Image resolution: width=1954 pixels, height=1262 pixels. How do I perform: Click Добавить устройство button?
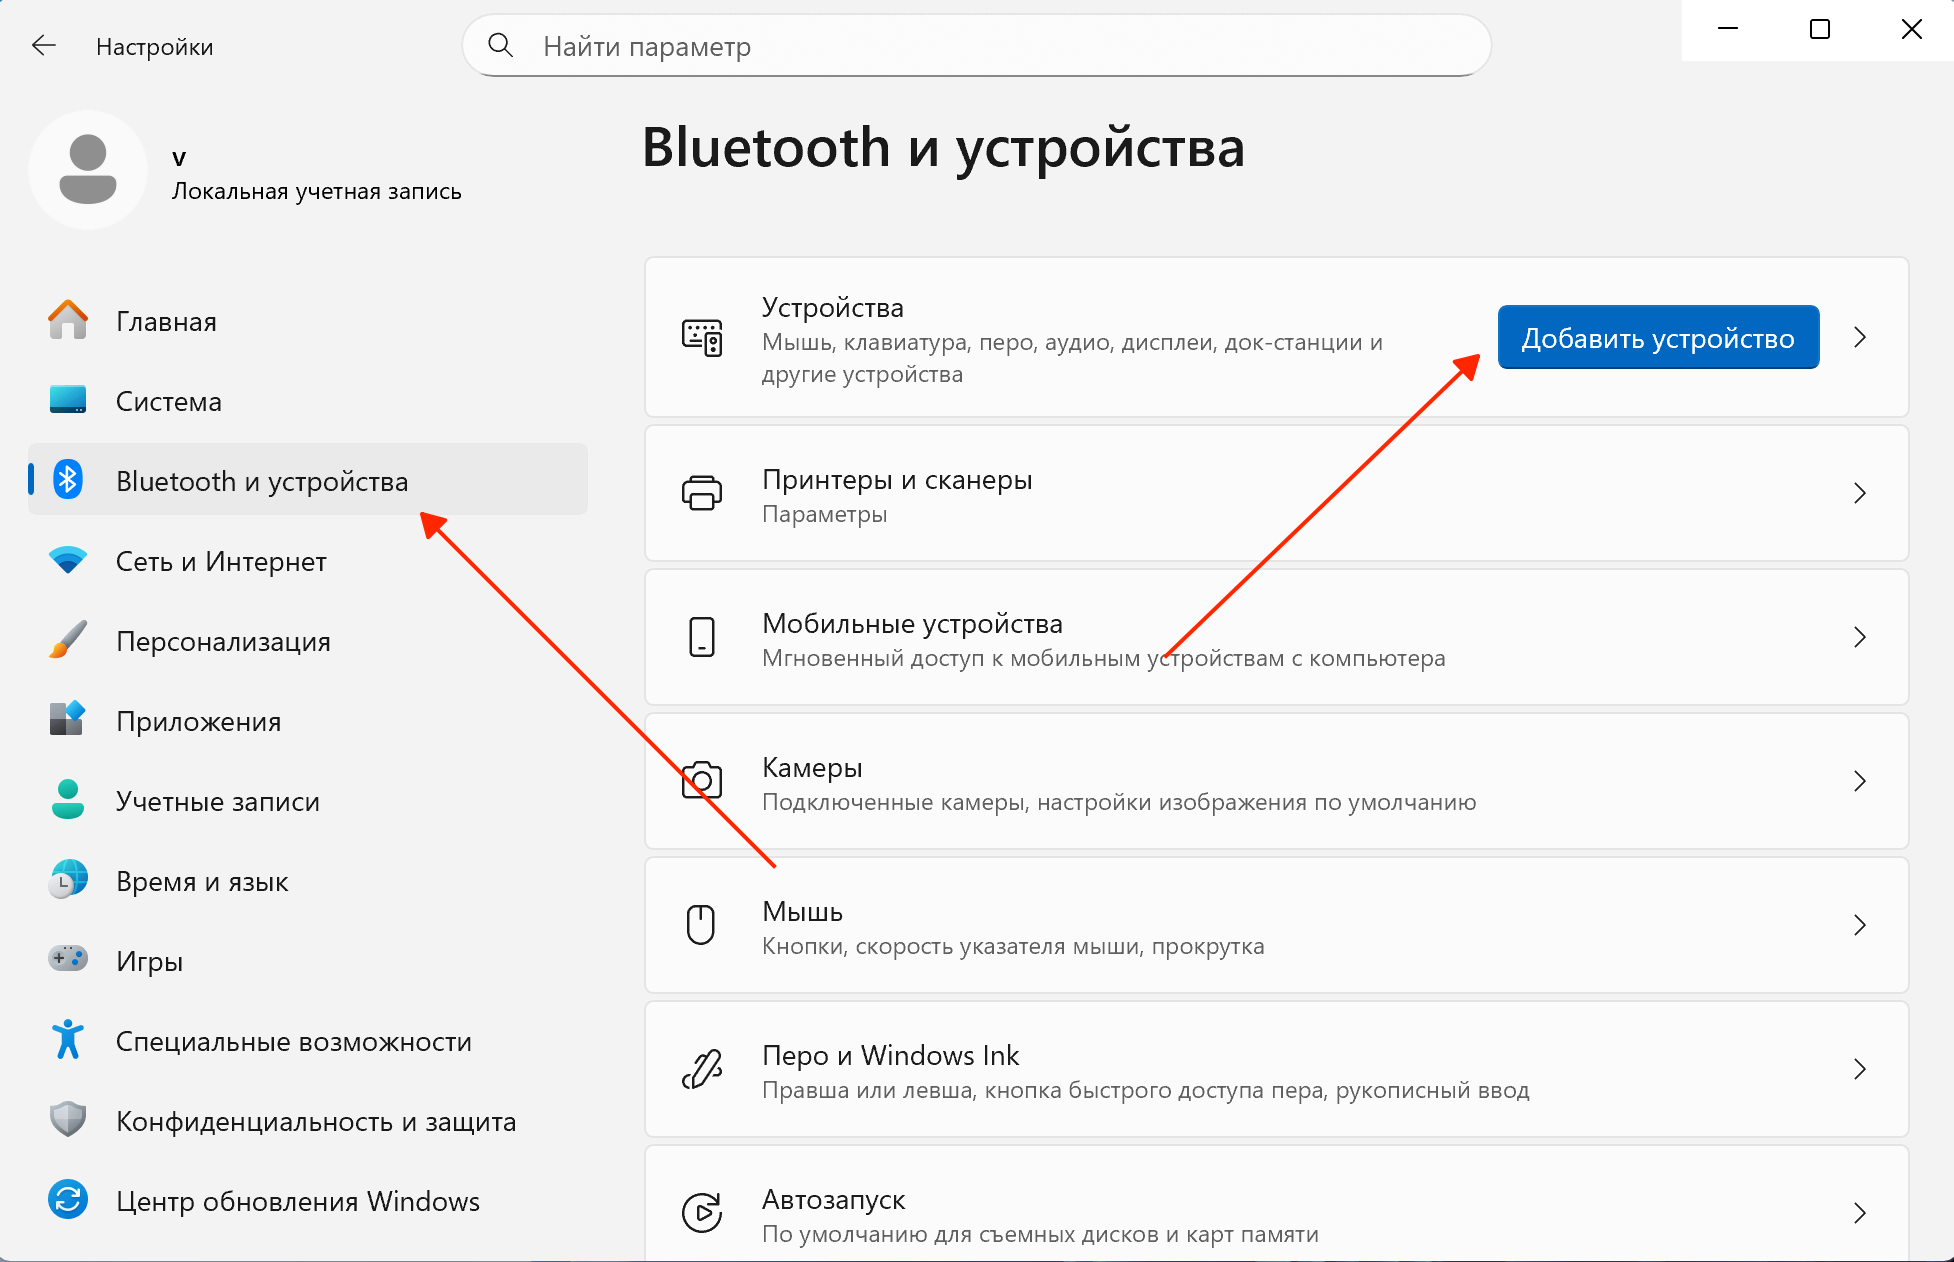[x=1658, y=337]
